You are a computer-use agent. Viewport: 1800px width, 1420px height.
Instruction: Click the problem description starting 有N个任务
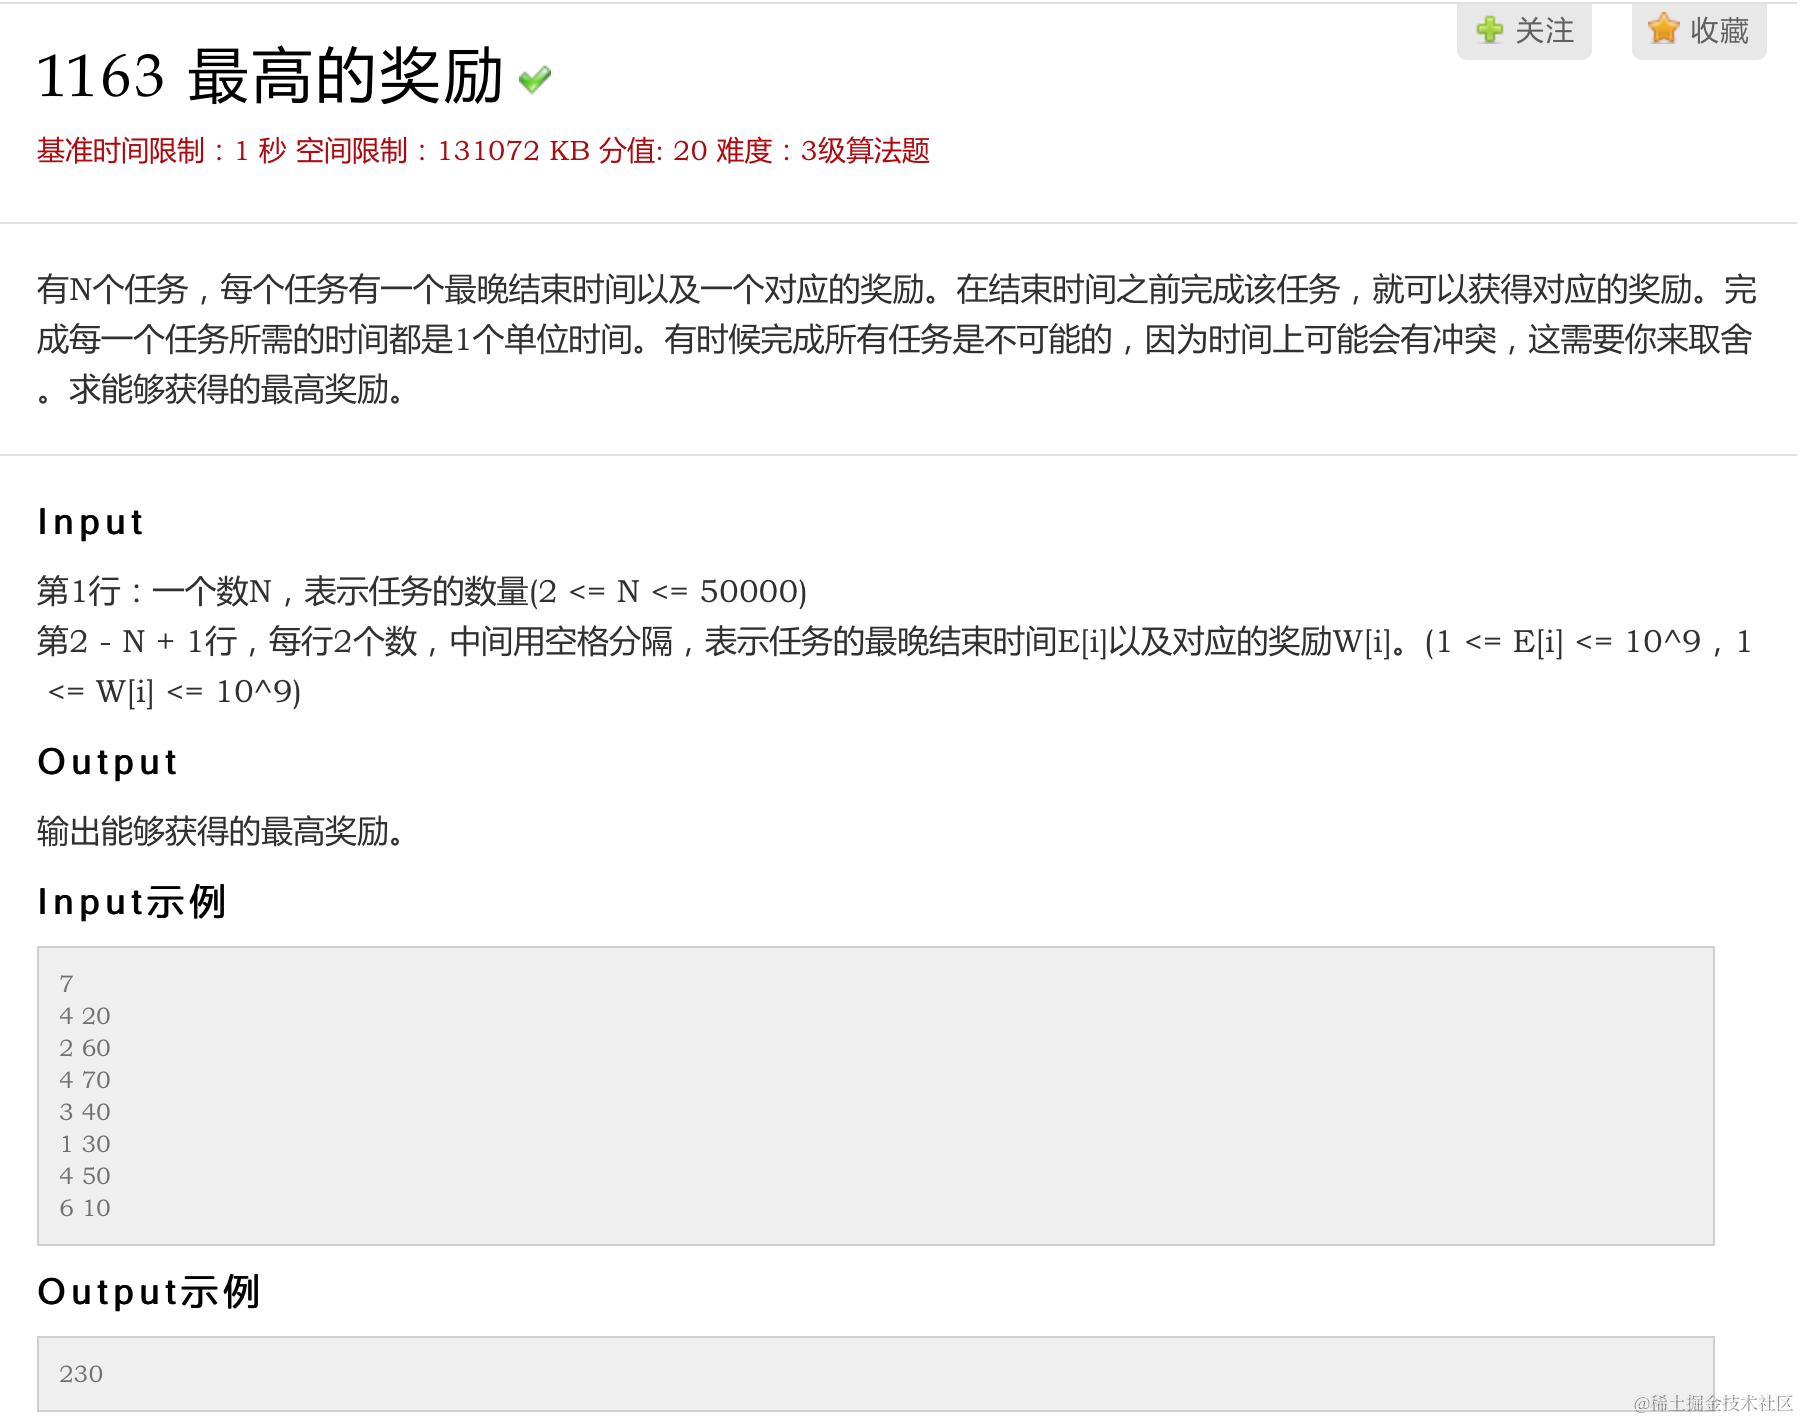point(897,340)
